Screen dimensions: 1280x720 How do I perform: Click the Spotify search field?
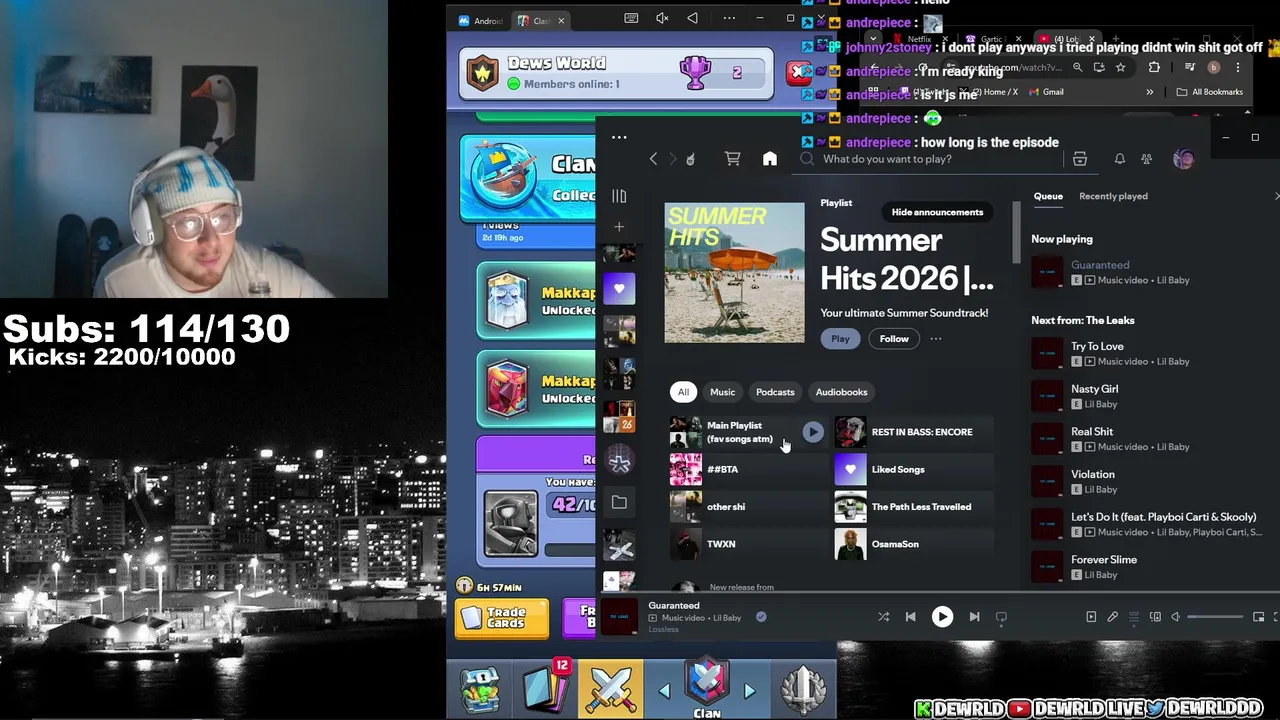930,159
